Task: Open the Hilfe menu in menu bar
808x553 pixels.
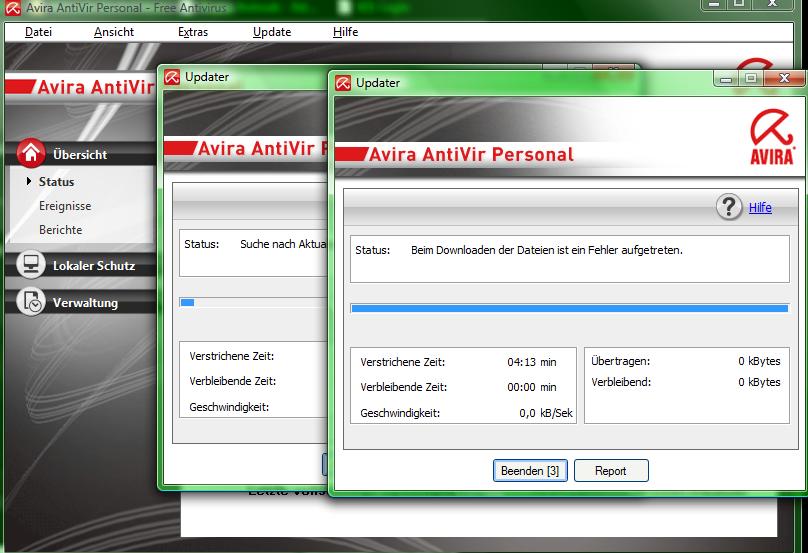Action: (x=345, y=32)
